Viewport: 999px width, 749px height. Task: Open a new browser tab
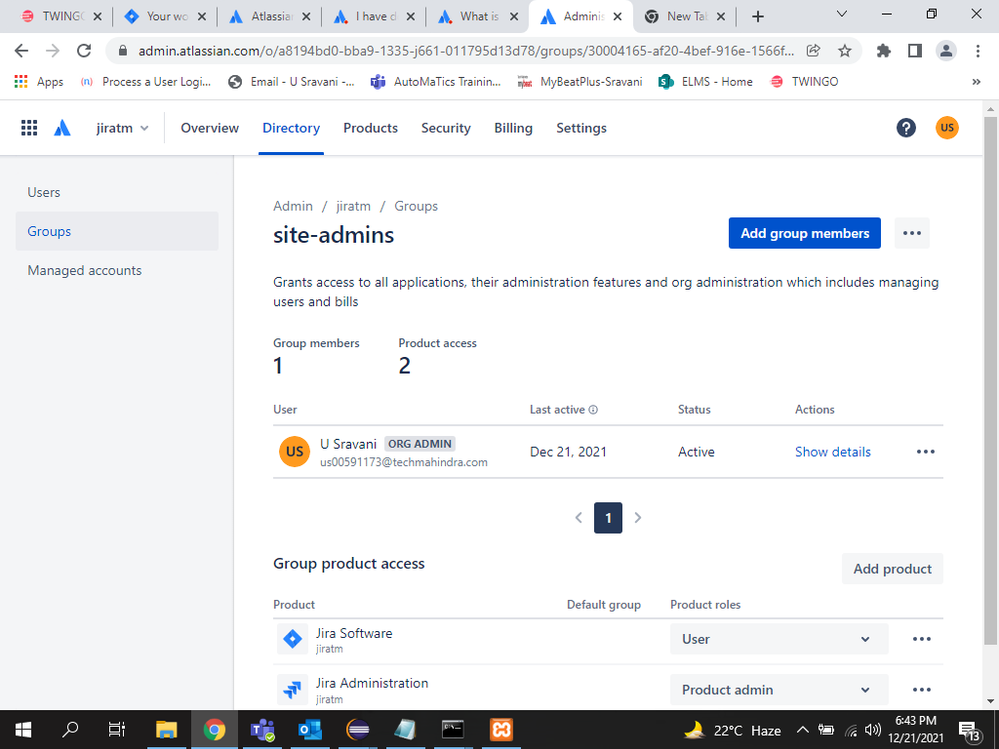click(x=758, y=17)
